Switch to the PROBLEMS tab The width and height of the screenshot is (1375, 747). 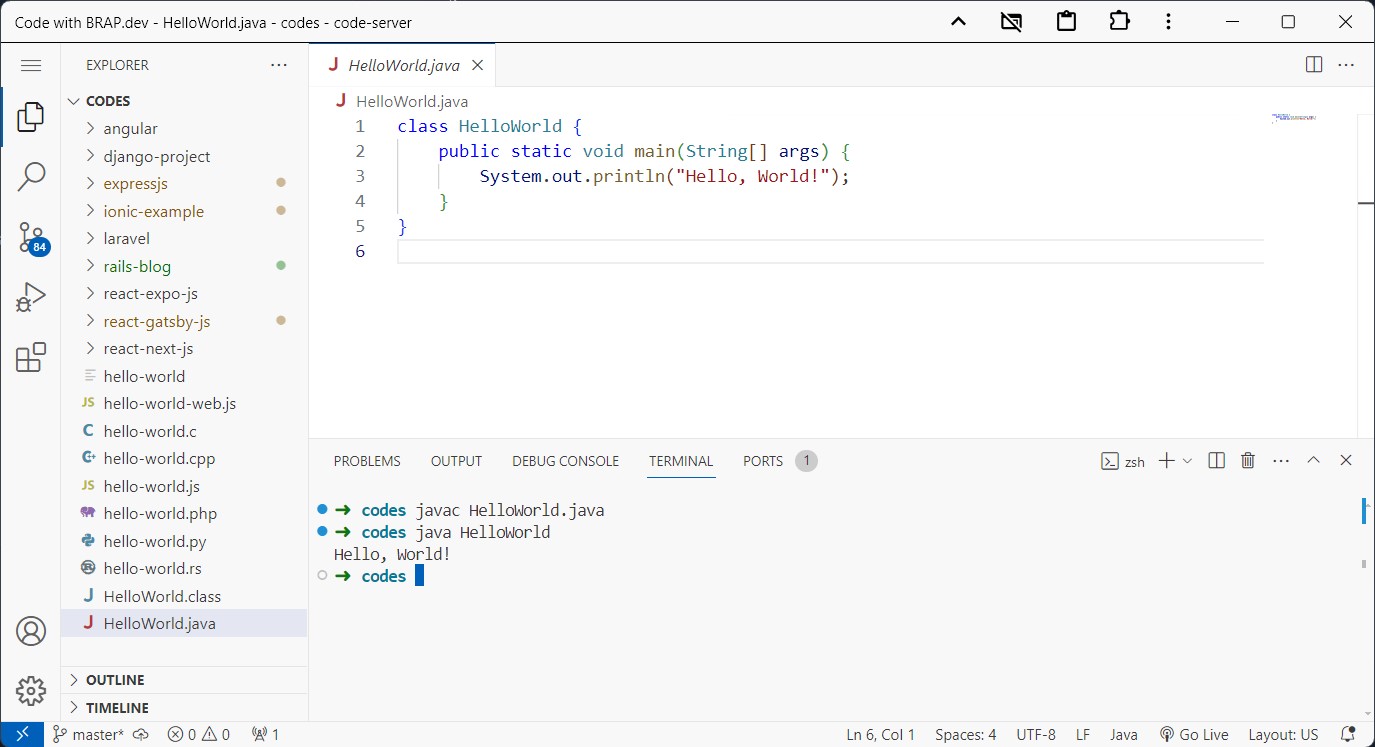point(367,461)
